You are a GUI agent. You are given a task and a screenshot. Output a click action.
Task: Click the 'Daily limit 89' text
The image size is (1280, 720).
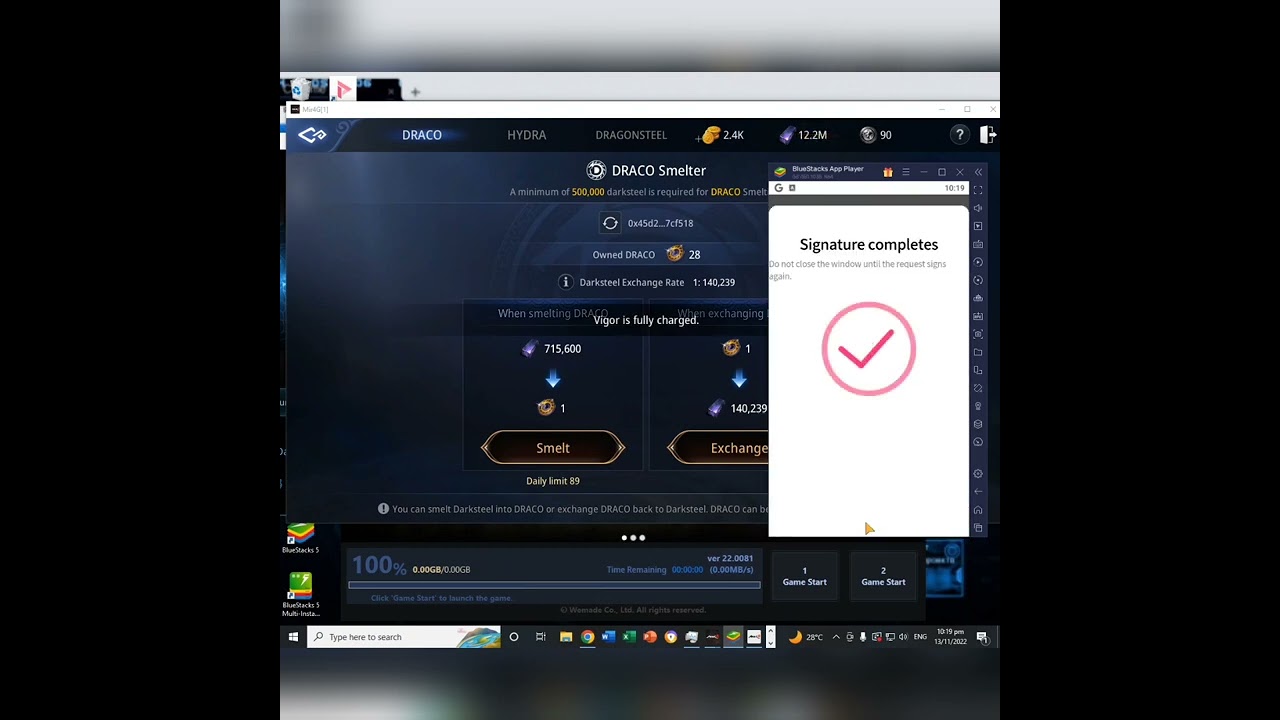coord(553,481)
